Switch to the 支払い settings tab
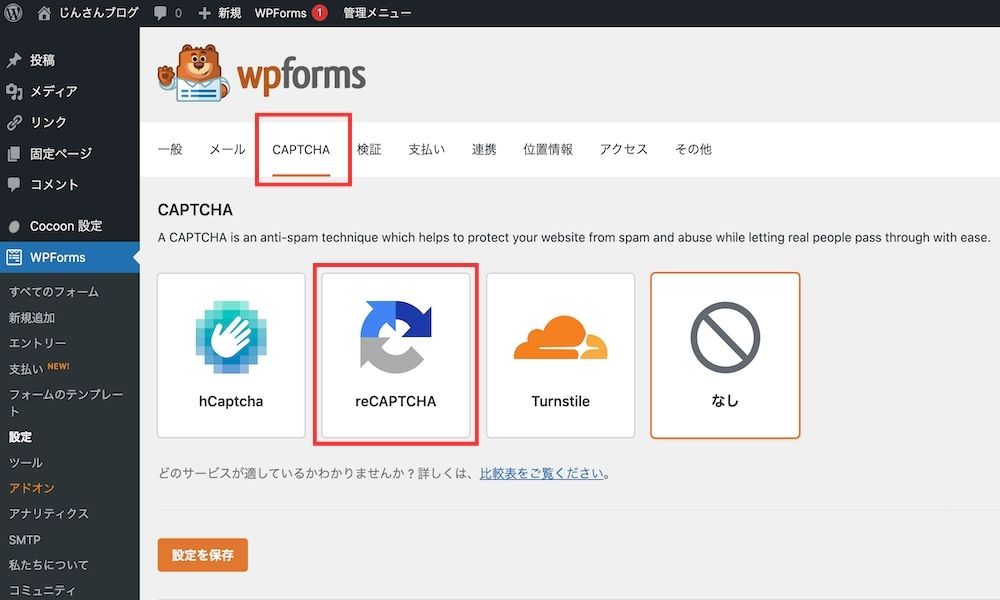Image resolution: width=1000 pixels, height=600 pixels. [x=427, y=149]
